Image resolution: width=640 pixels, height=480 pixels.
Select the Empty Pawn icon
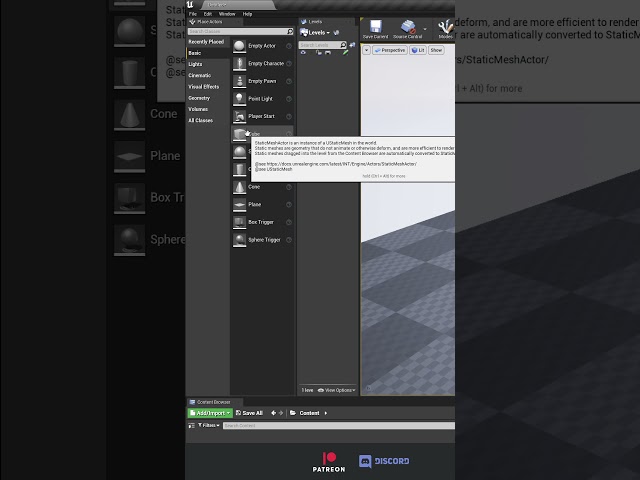click(239, 81)
